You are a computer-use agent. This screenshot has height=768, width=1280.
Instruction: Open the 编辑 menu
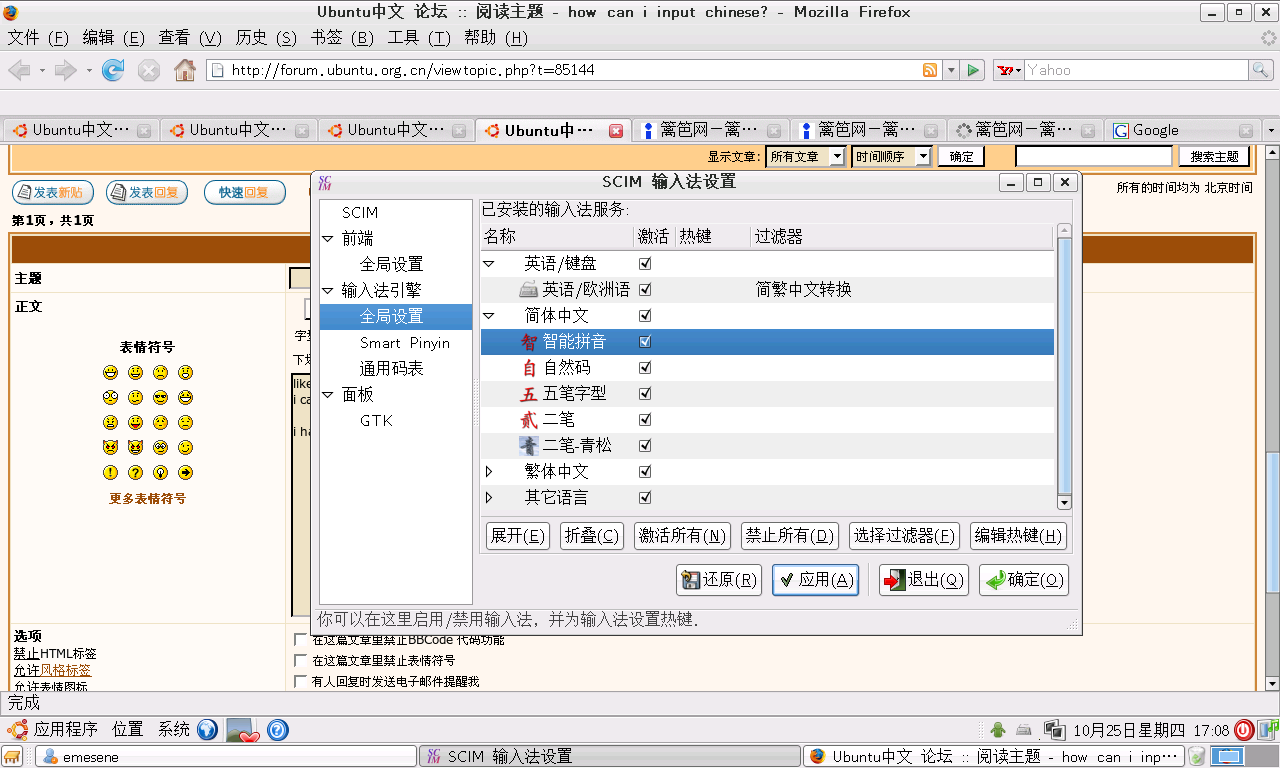click(113, 38)
